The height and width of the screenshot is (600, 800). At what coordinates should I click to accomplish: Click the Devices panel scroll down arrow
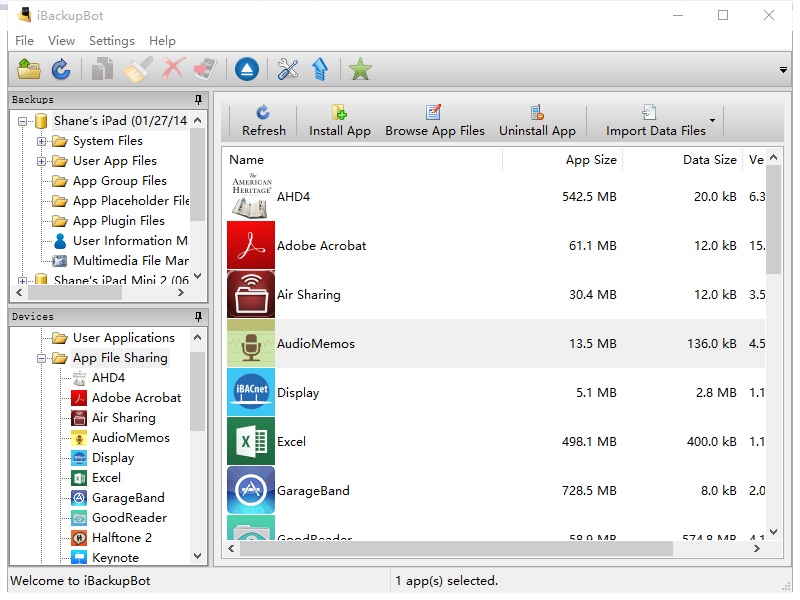[198, 556]
